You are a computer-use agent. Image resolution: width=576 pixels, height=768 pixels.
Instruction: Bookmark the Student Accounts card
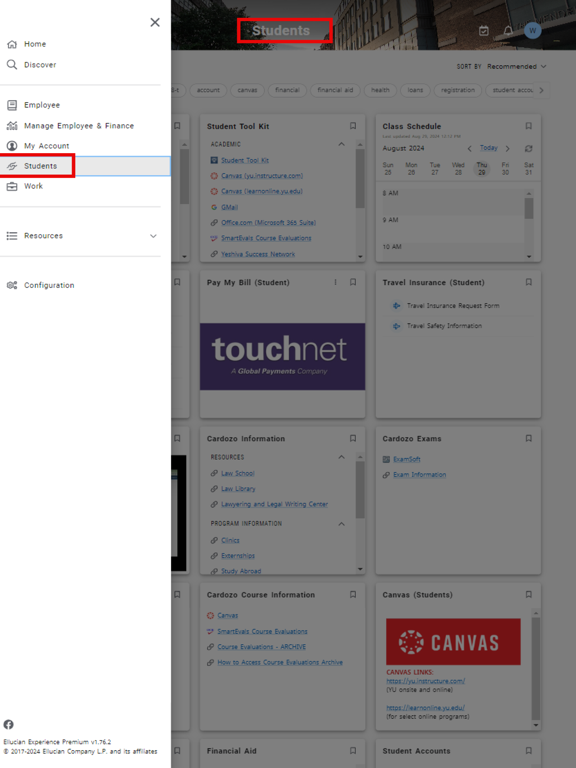click(528, 750)
